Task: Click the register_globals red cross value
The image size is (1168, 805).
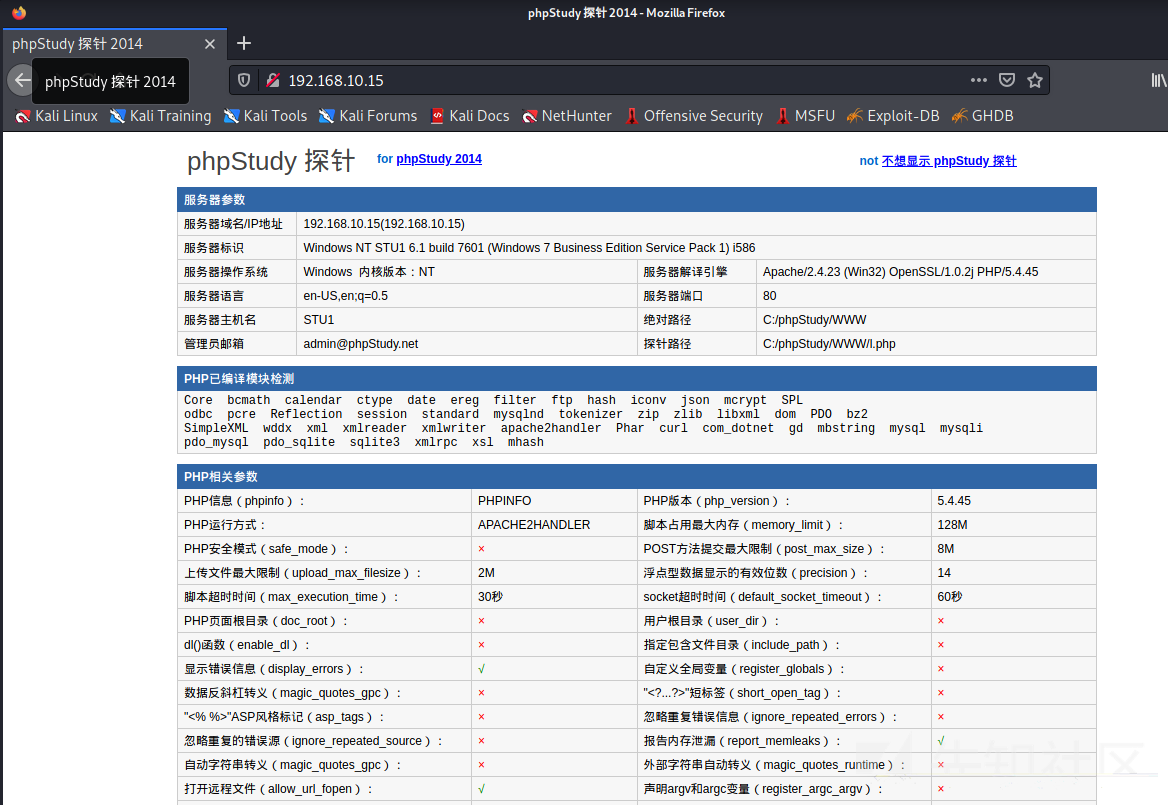Action: pyautogui.click(x=941, y=669)
